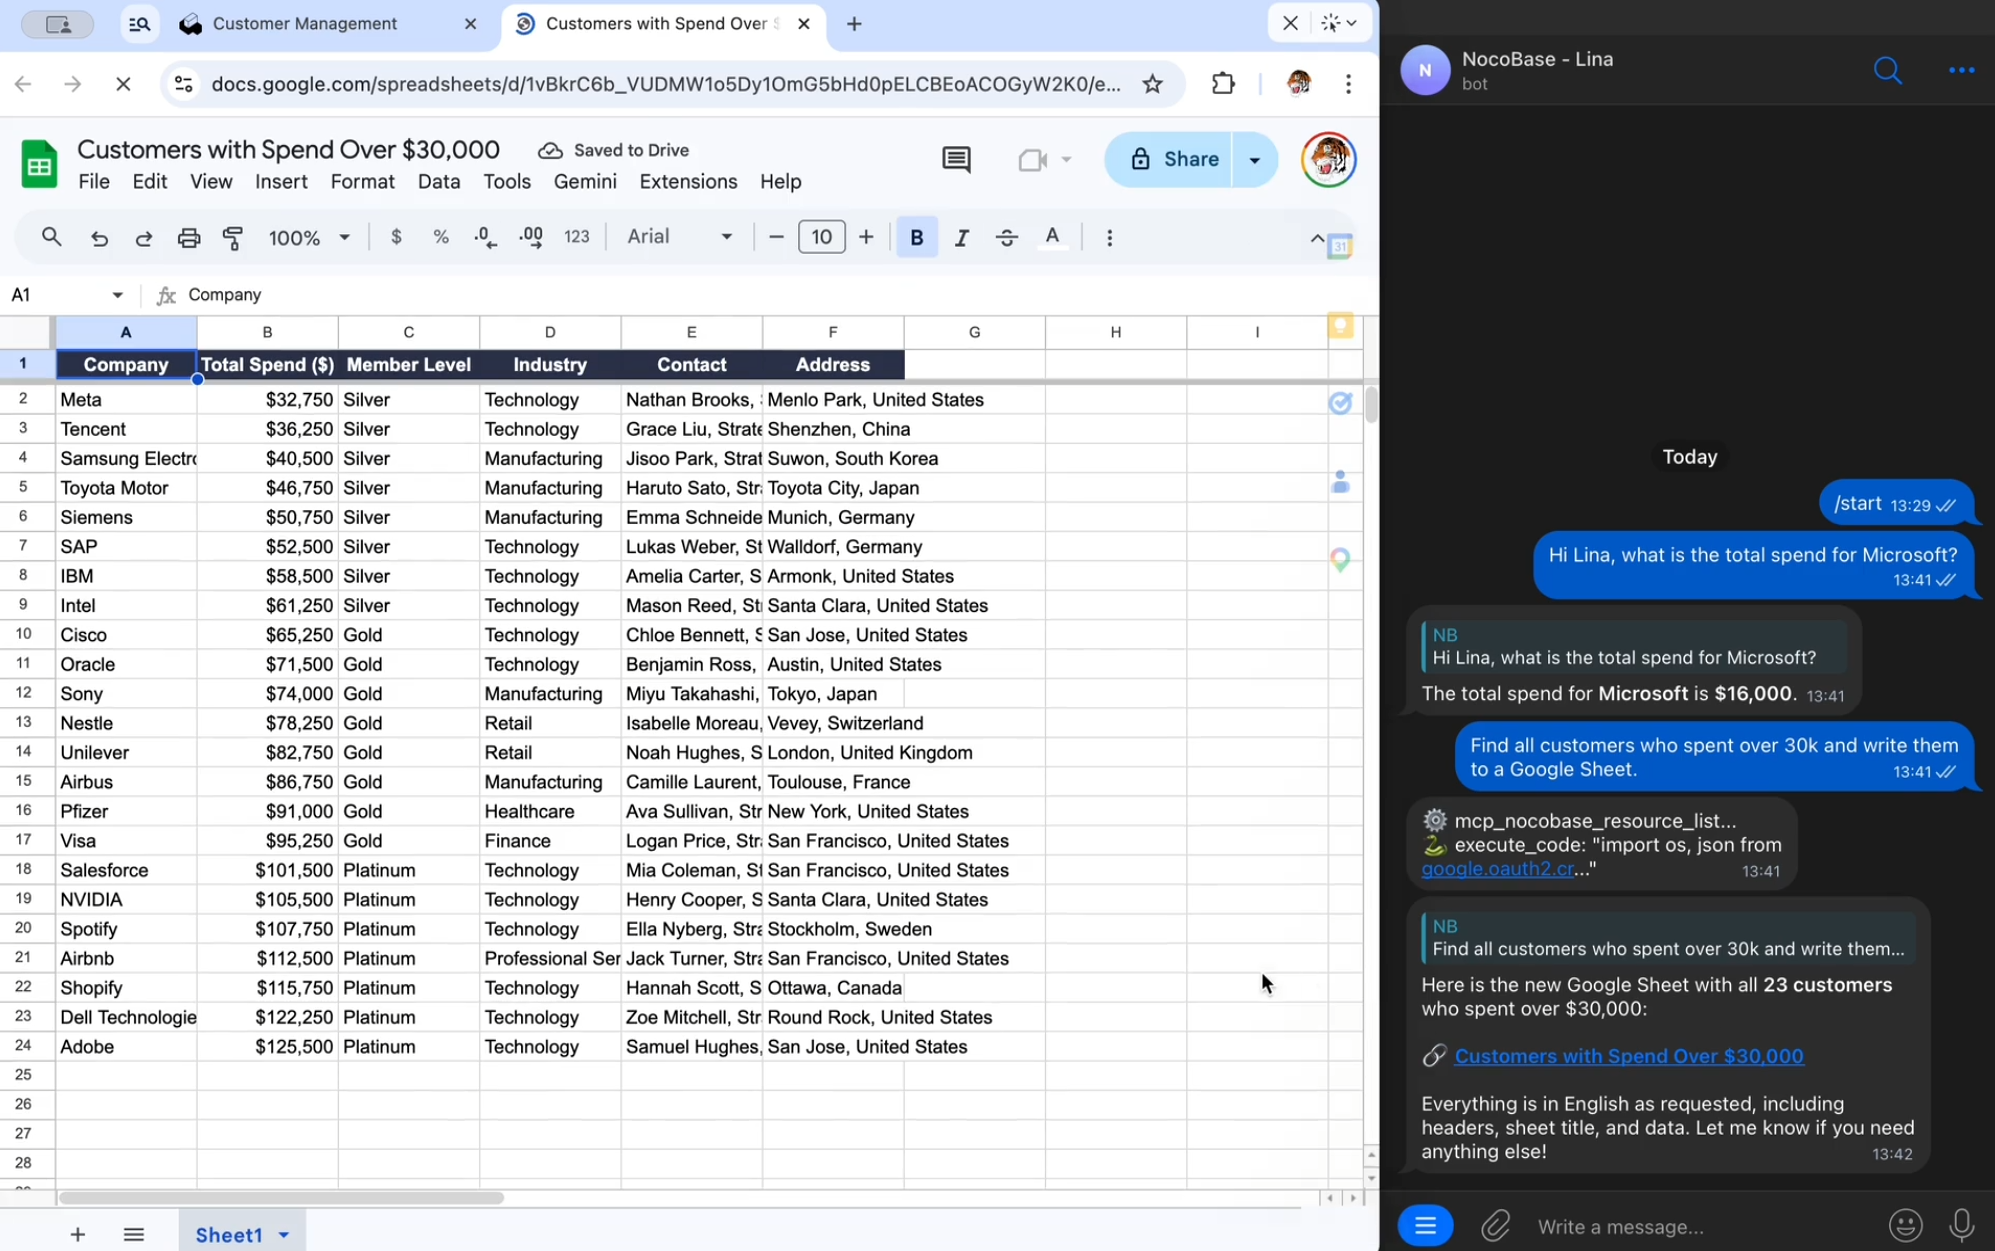Open Telegram chat more options

[1961, 70]
